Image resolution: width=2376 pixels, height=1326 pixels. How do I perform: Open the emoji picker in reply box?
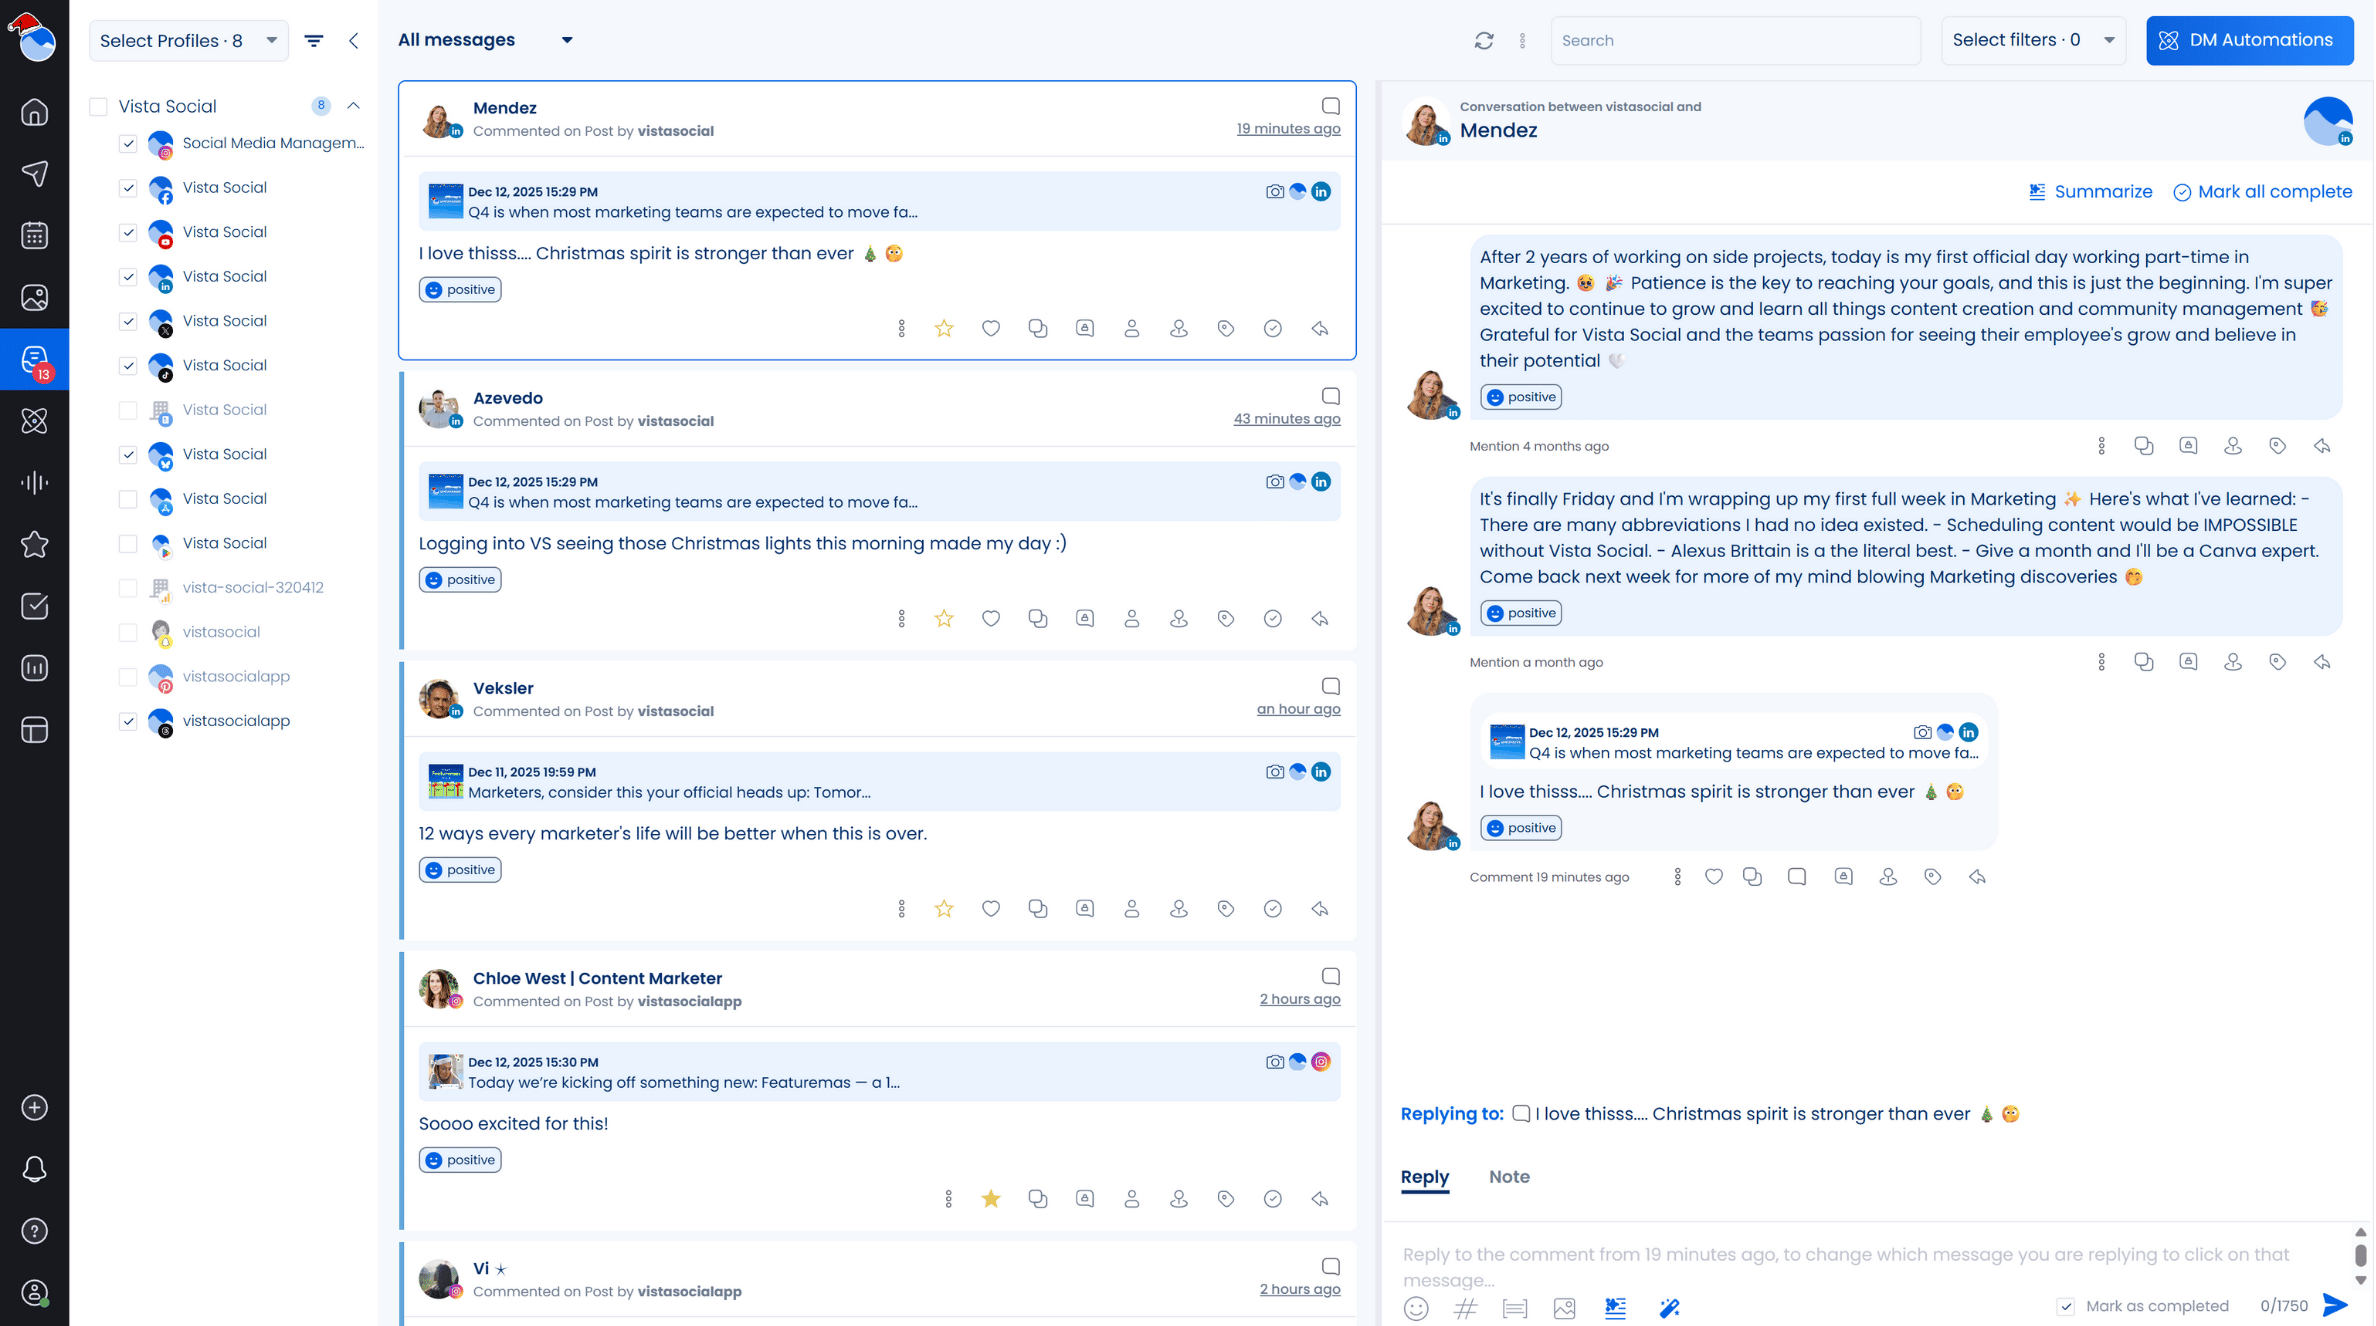tap(1416, 1307)
